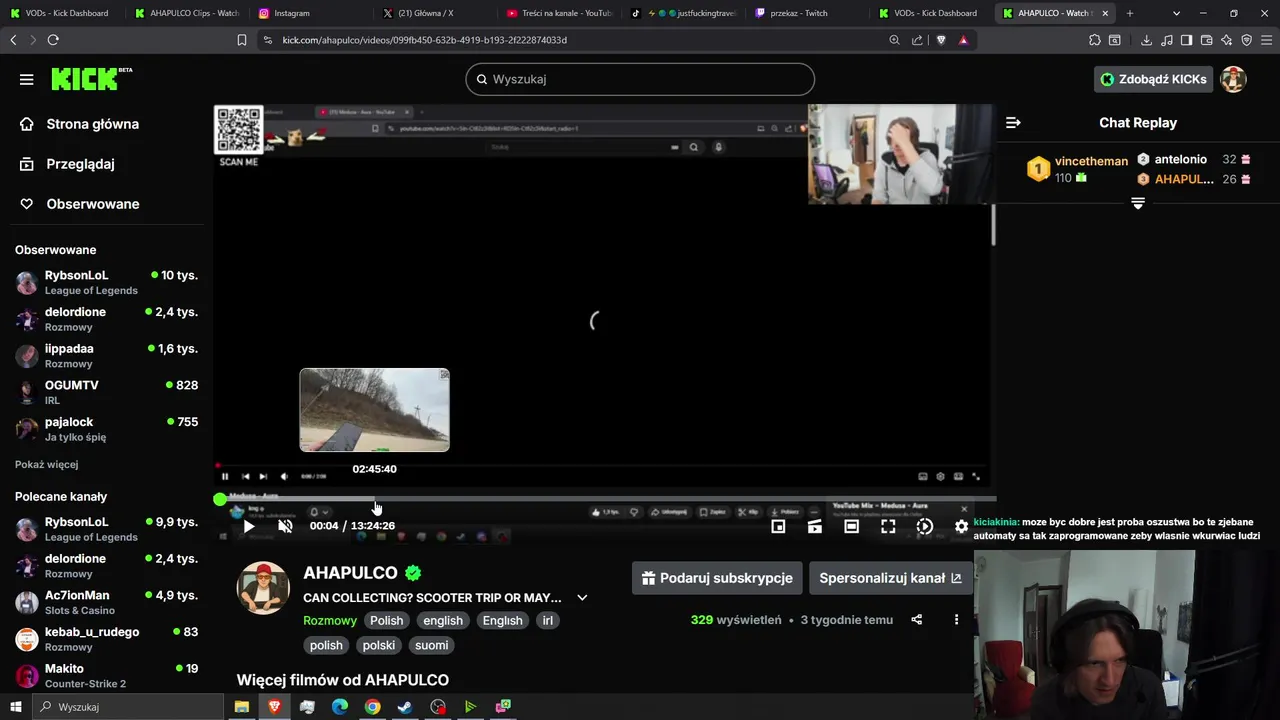Go to Strona główna
The width and height of the screenshot is (1280, 720).
click(92, 124)
